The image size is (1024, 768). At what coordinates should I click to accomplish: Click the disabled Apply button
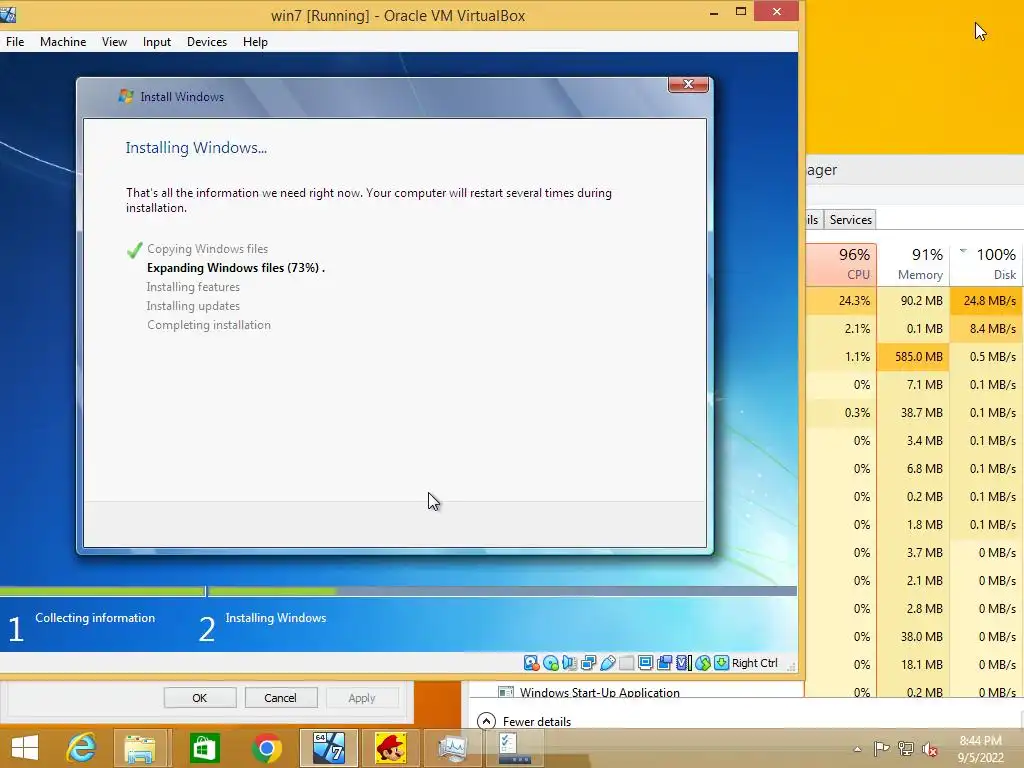(362, 697)
